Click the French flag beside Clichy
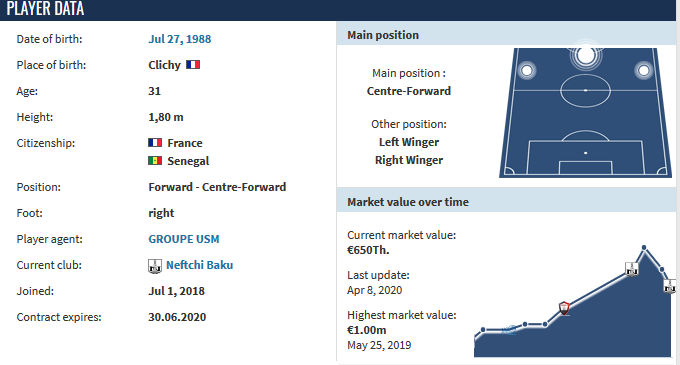 point(193,65)
